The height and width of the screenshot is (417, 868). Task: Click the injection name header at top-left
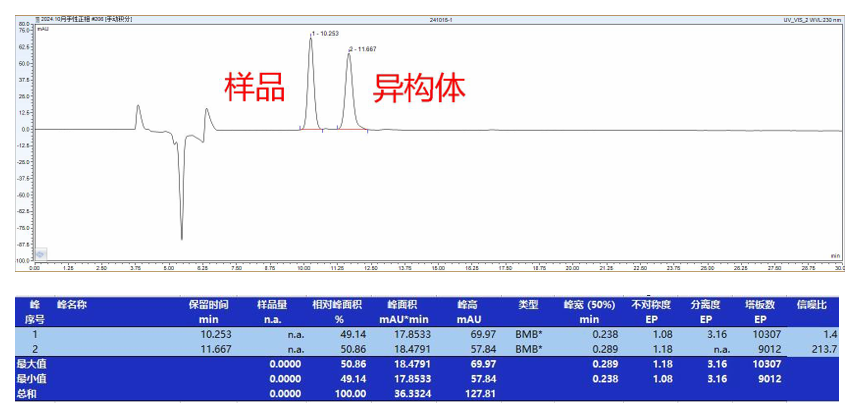(82, 19)
